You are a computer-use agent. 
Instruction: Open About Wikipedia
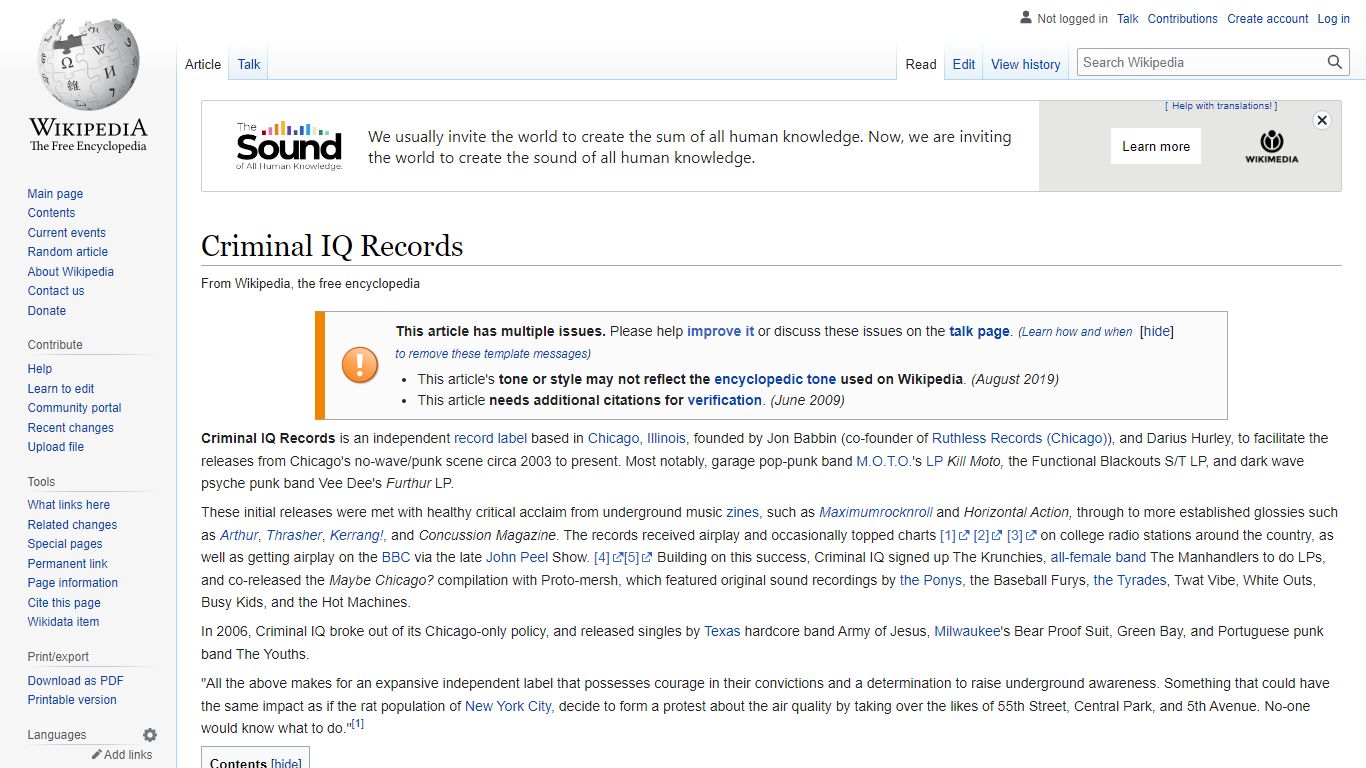tap(70, 272)
